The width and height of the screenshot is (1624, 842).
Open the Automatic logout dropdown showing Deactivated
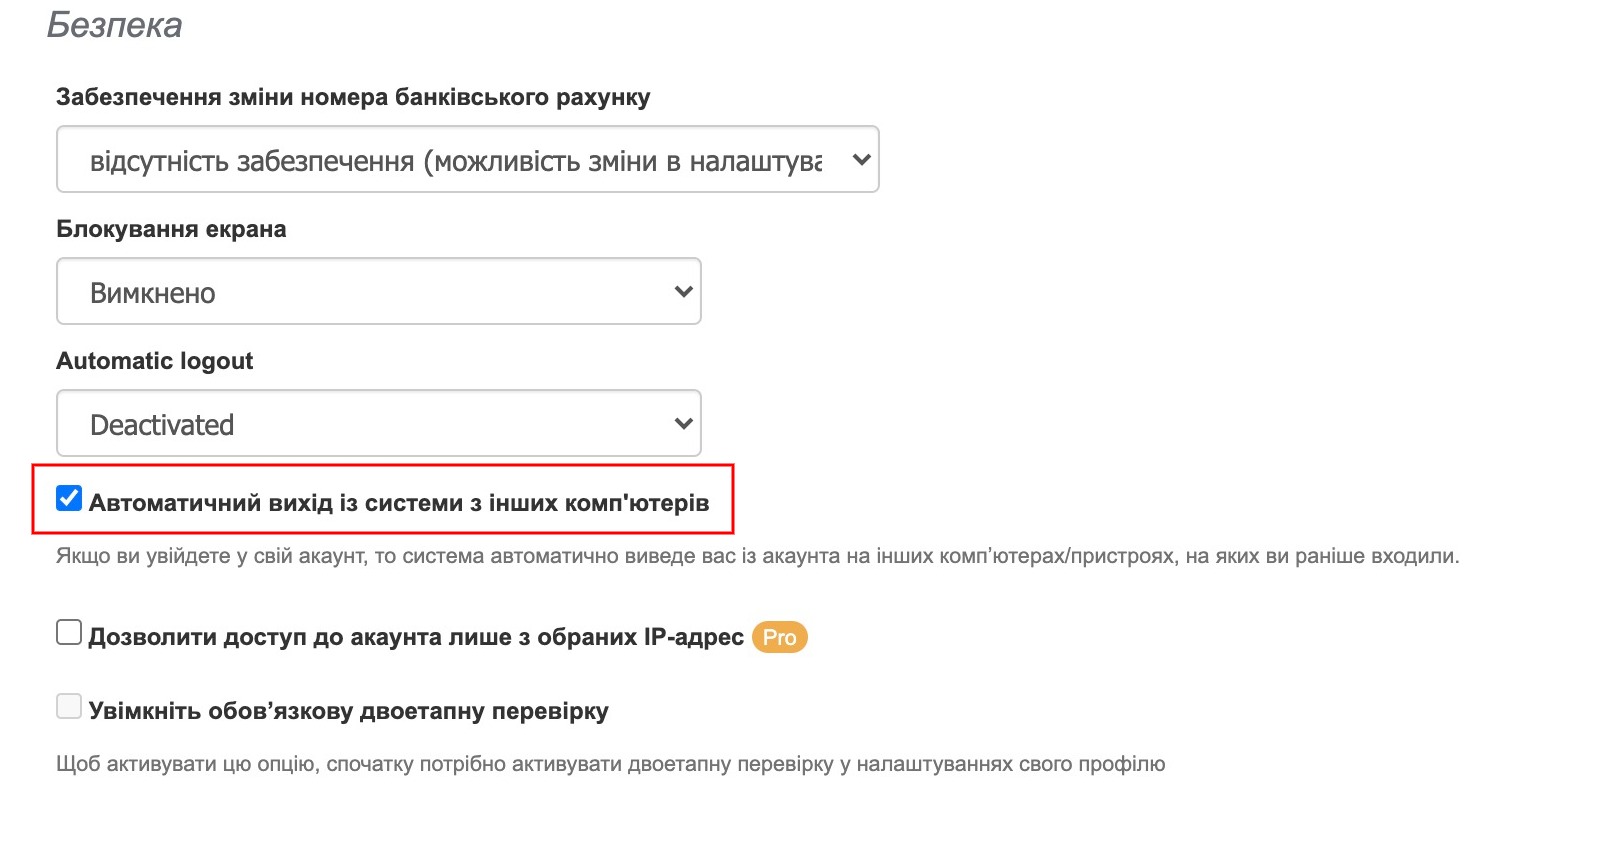(x=378, y=422)
